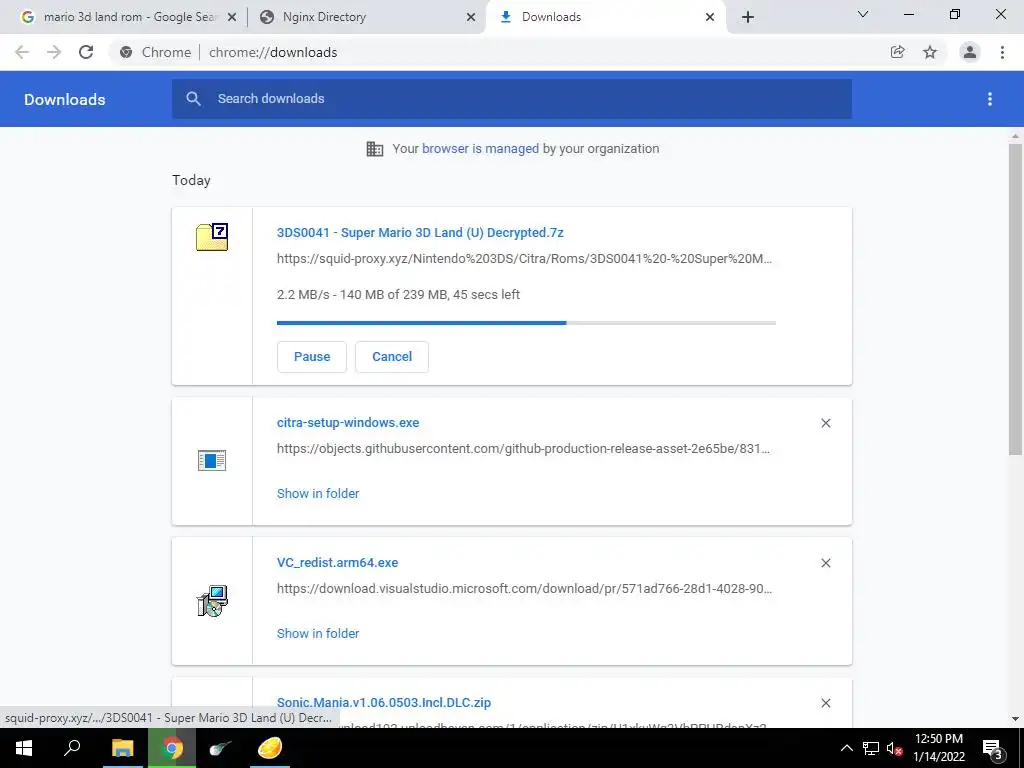
Task: Open the Sonic.Mania.v1.06.0503.Incl.DLC.zip link
Action: pyautogui.click(x=384, y=703)
